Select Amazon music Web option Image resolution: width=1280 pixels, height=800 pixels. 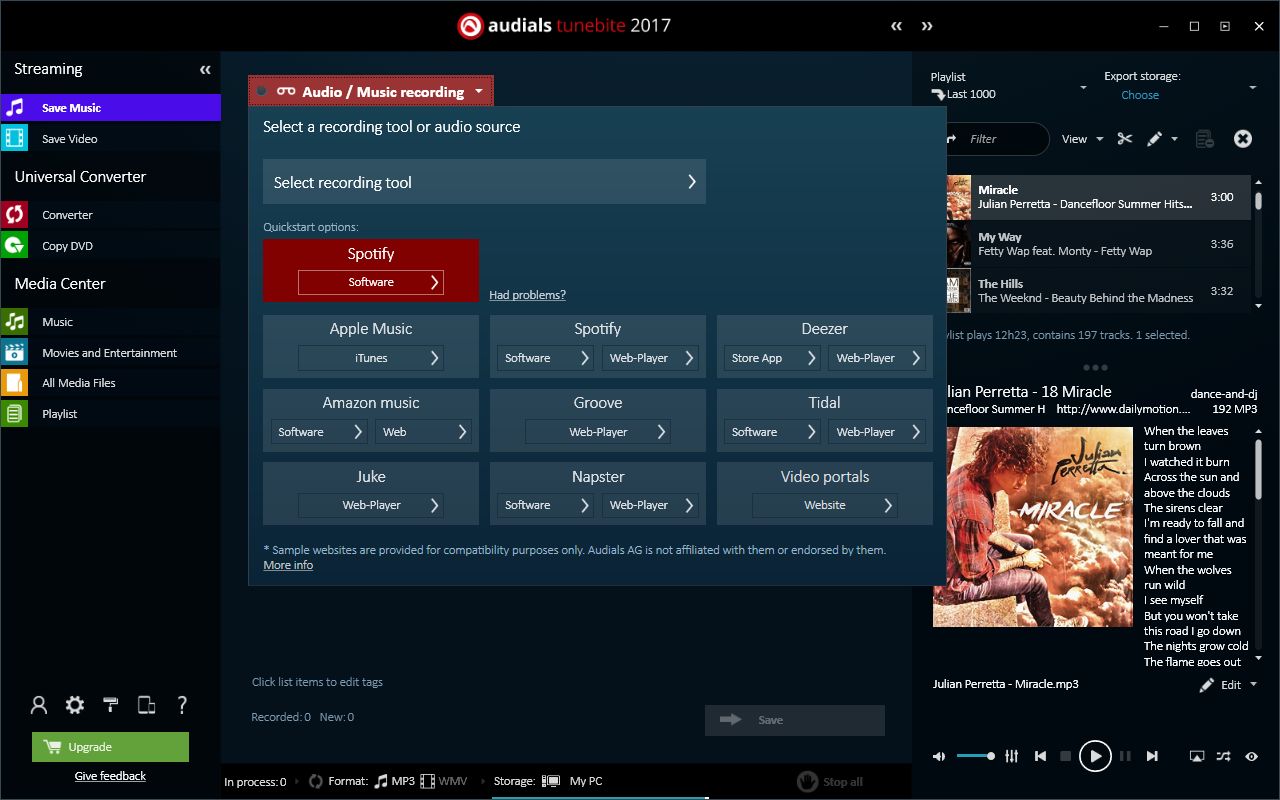pos(422,432)
